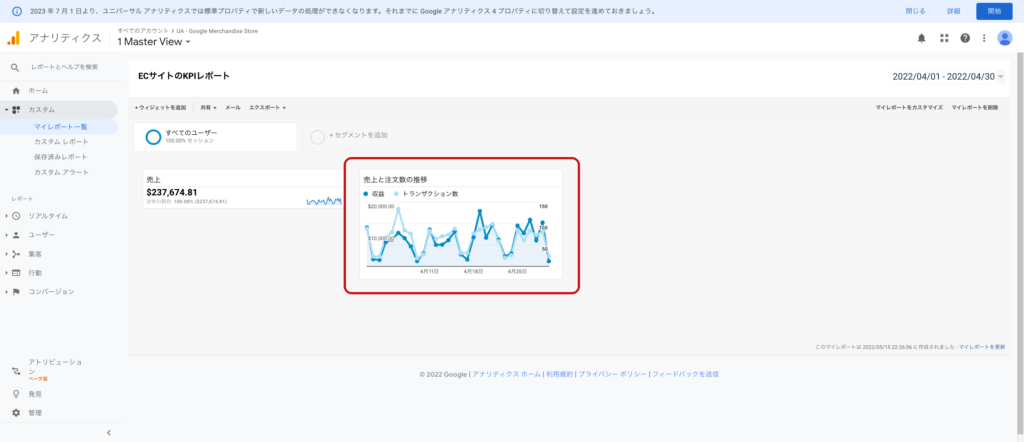Expand the リアルタイム report section

[x=7, y=216]
